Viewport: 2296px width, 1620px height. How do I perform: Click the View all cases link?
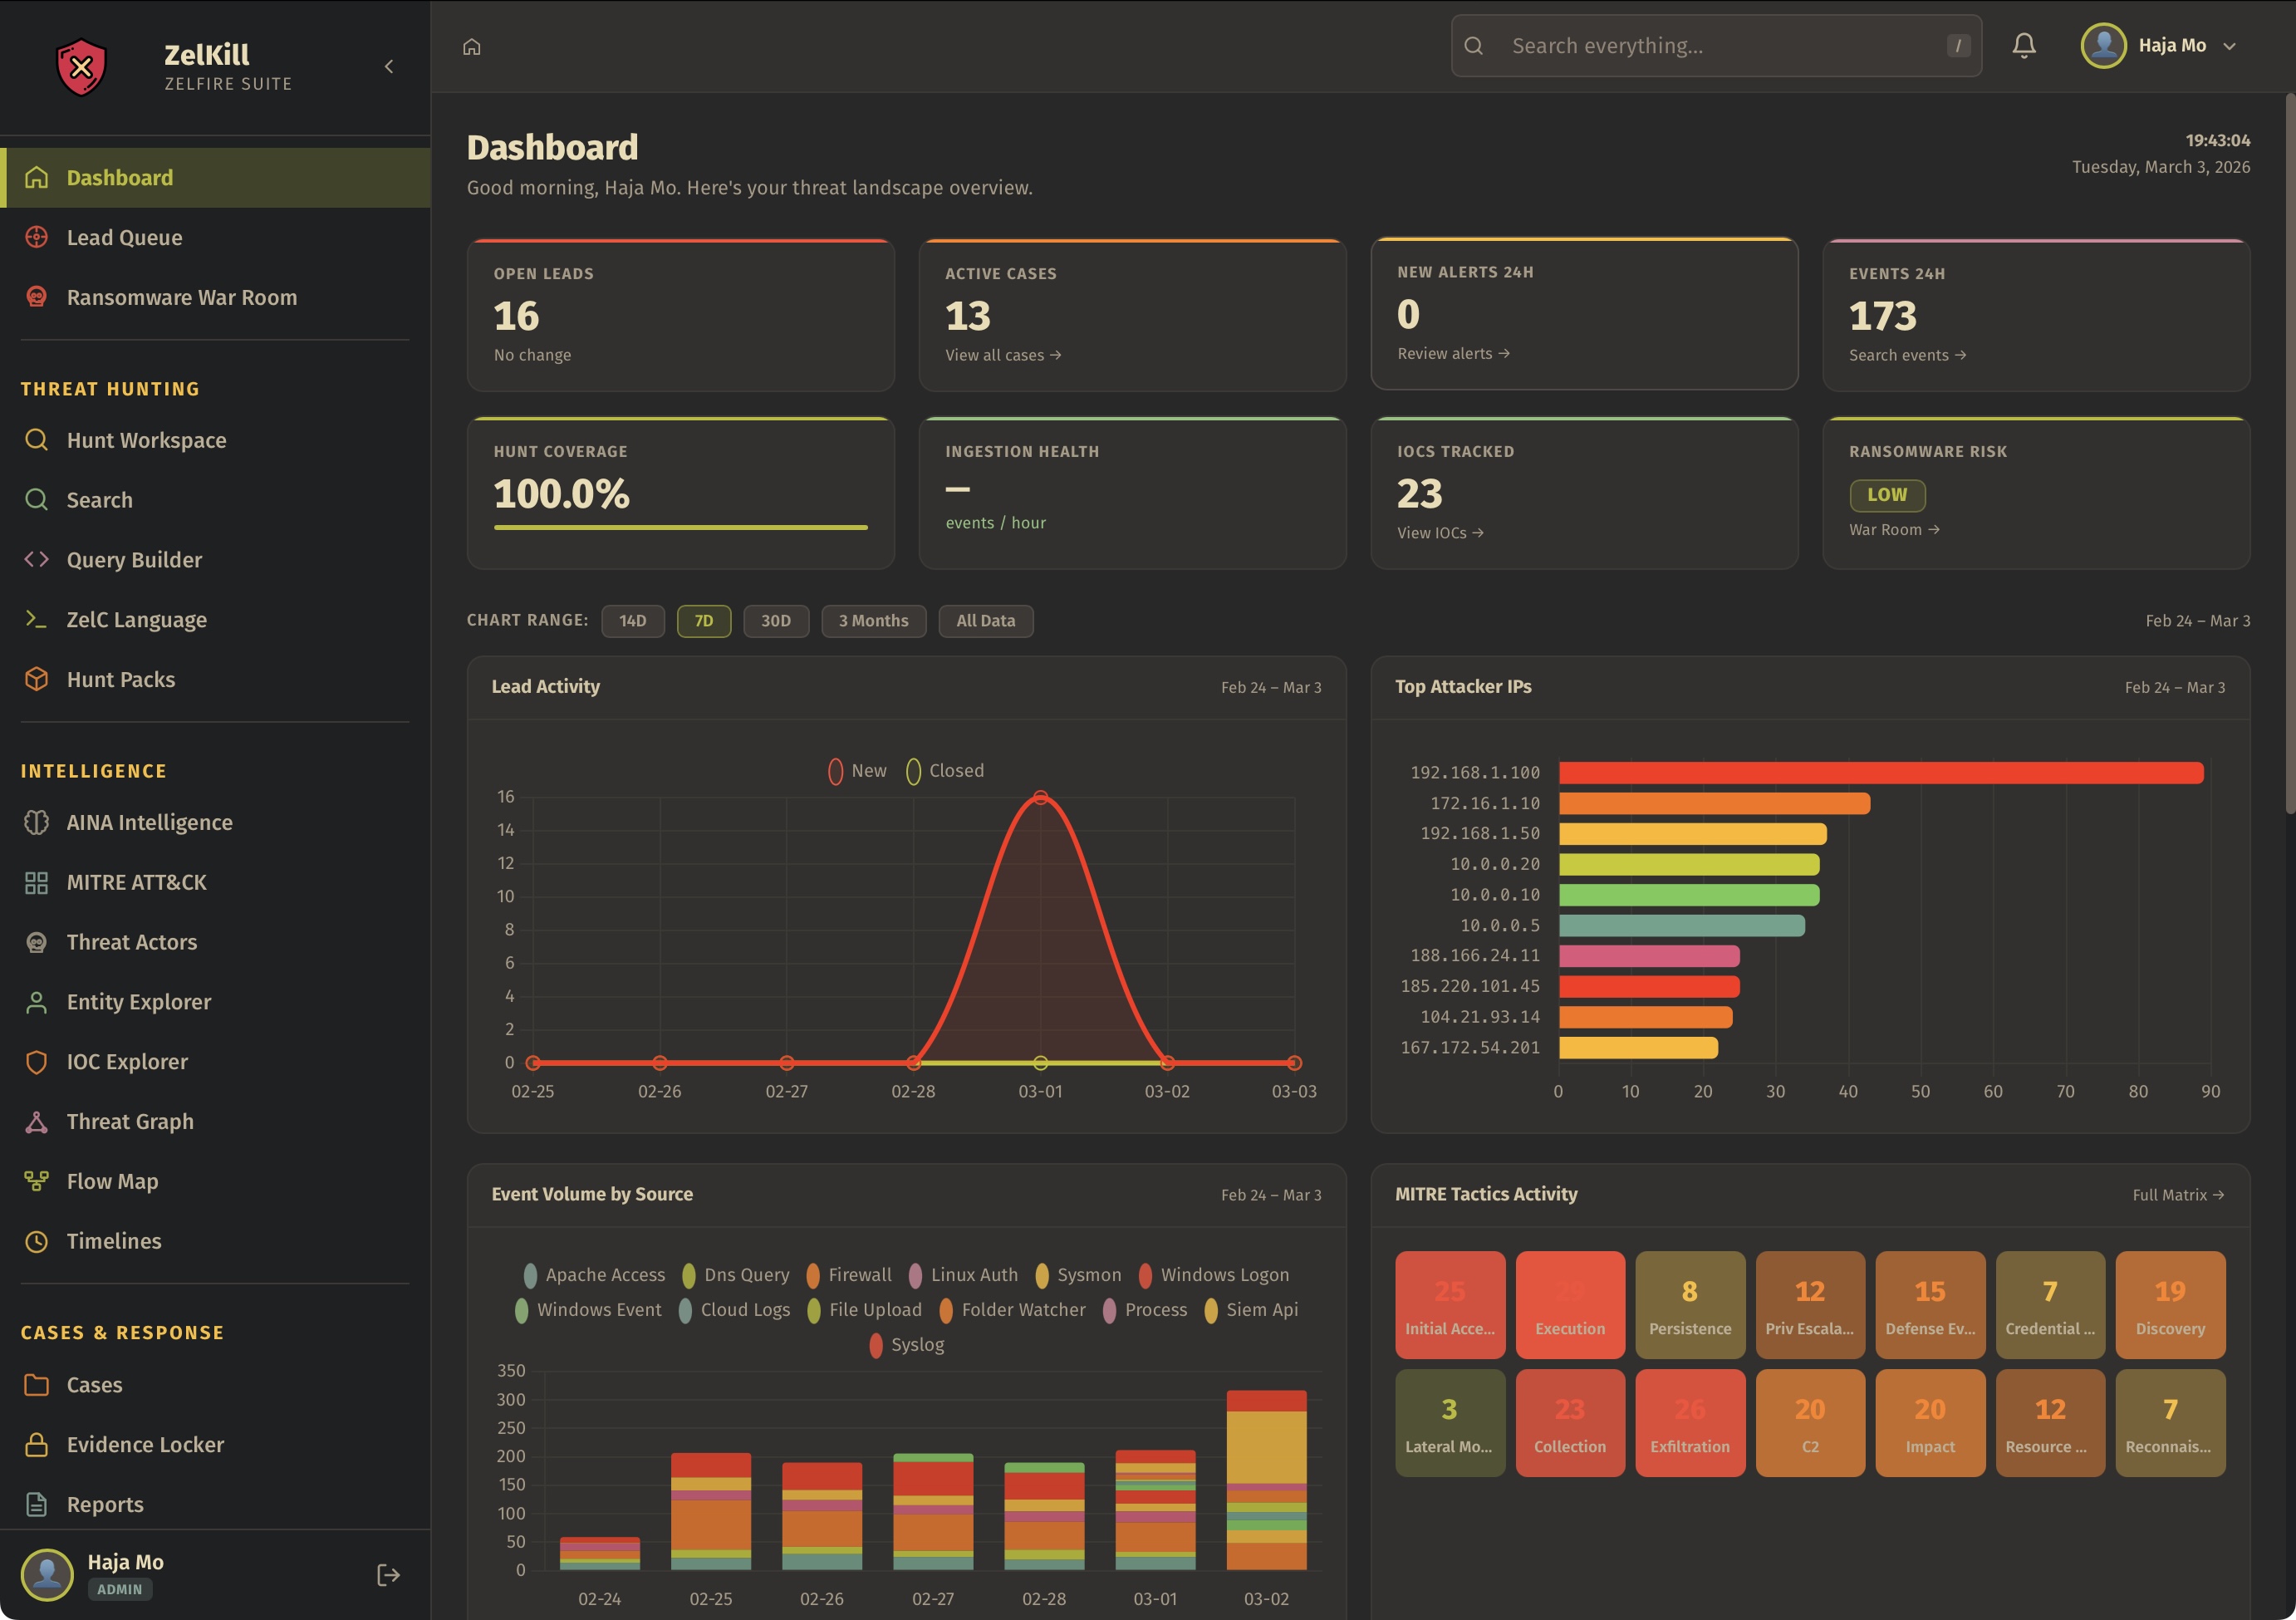pyautogui.click(x=1002, y=355)
